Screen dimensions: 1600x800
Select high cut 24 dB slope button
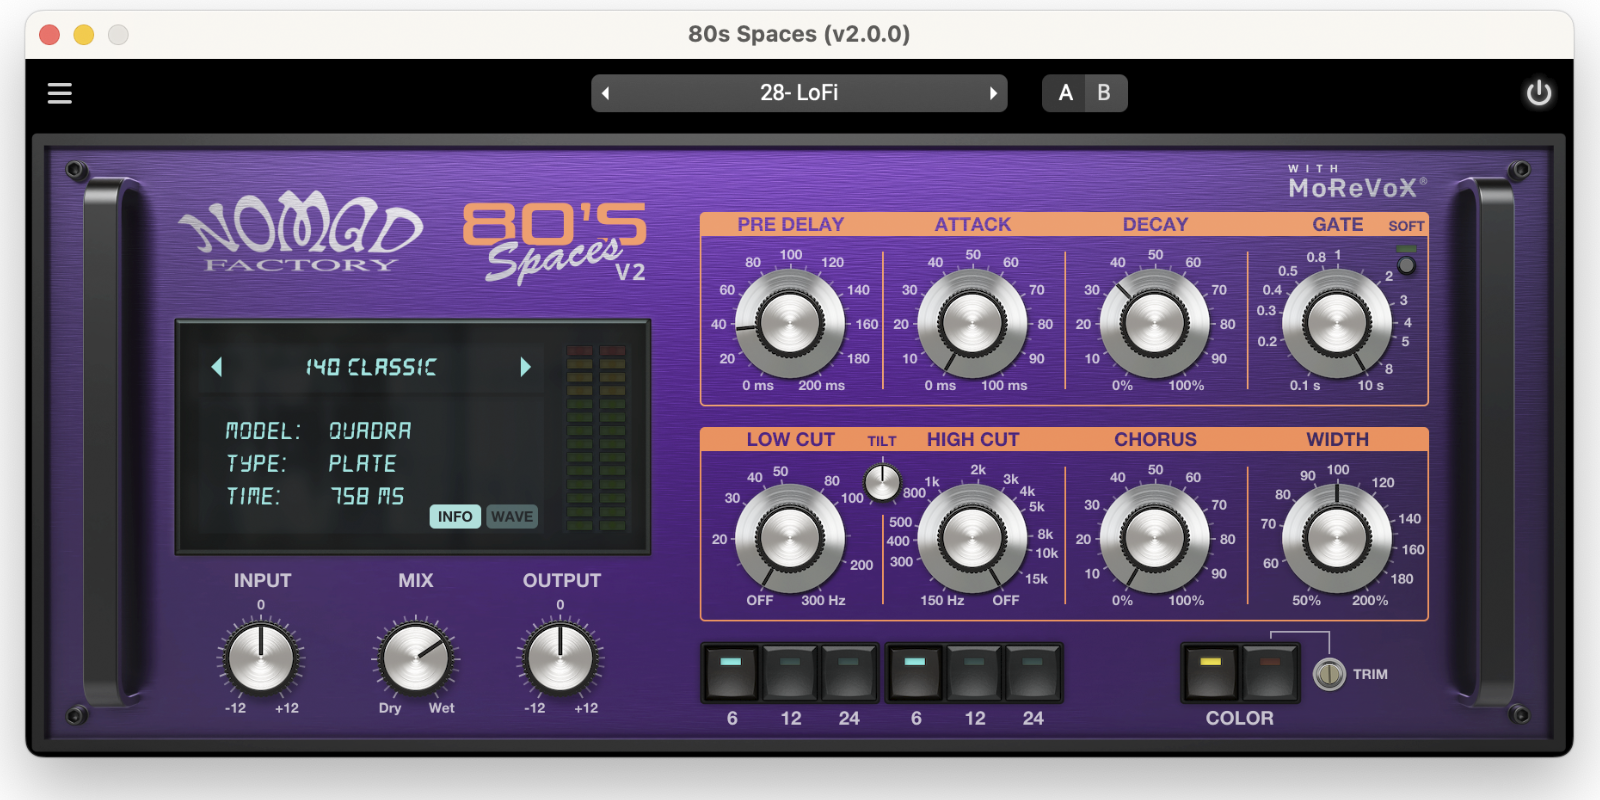click(1032, 672)
